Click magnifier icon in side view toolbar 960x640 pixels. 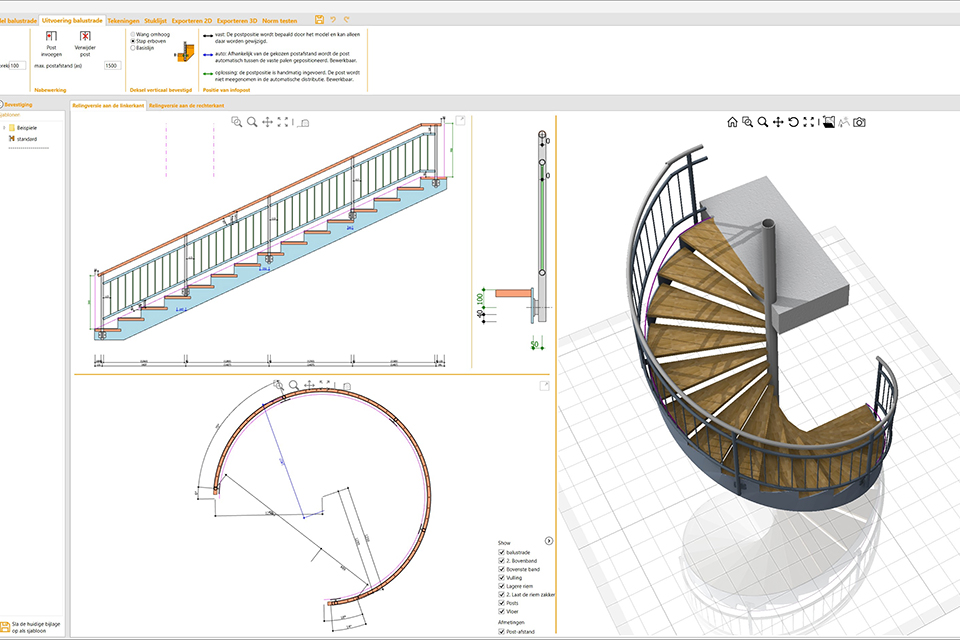(252, 122)
